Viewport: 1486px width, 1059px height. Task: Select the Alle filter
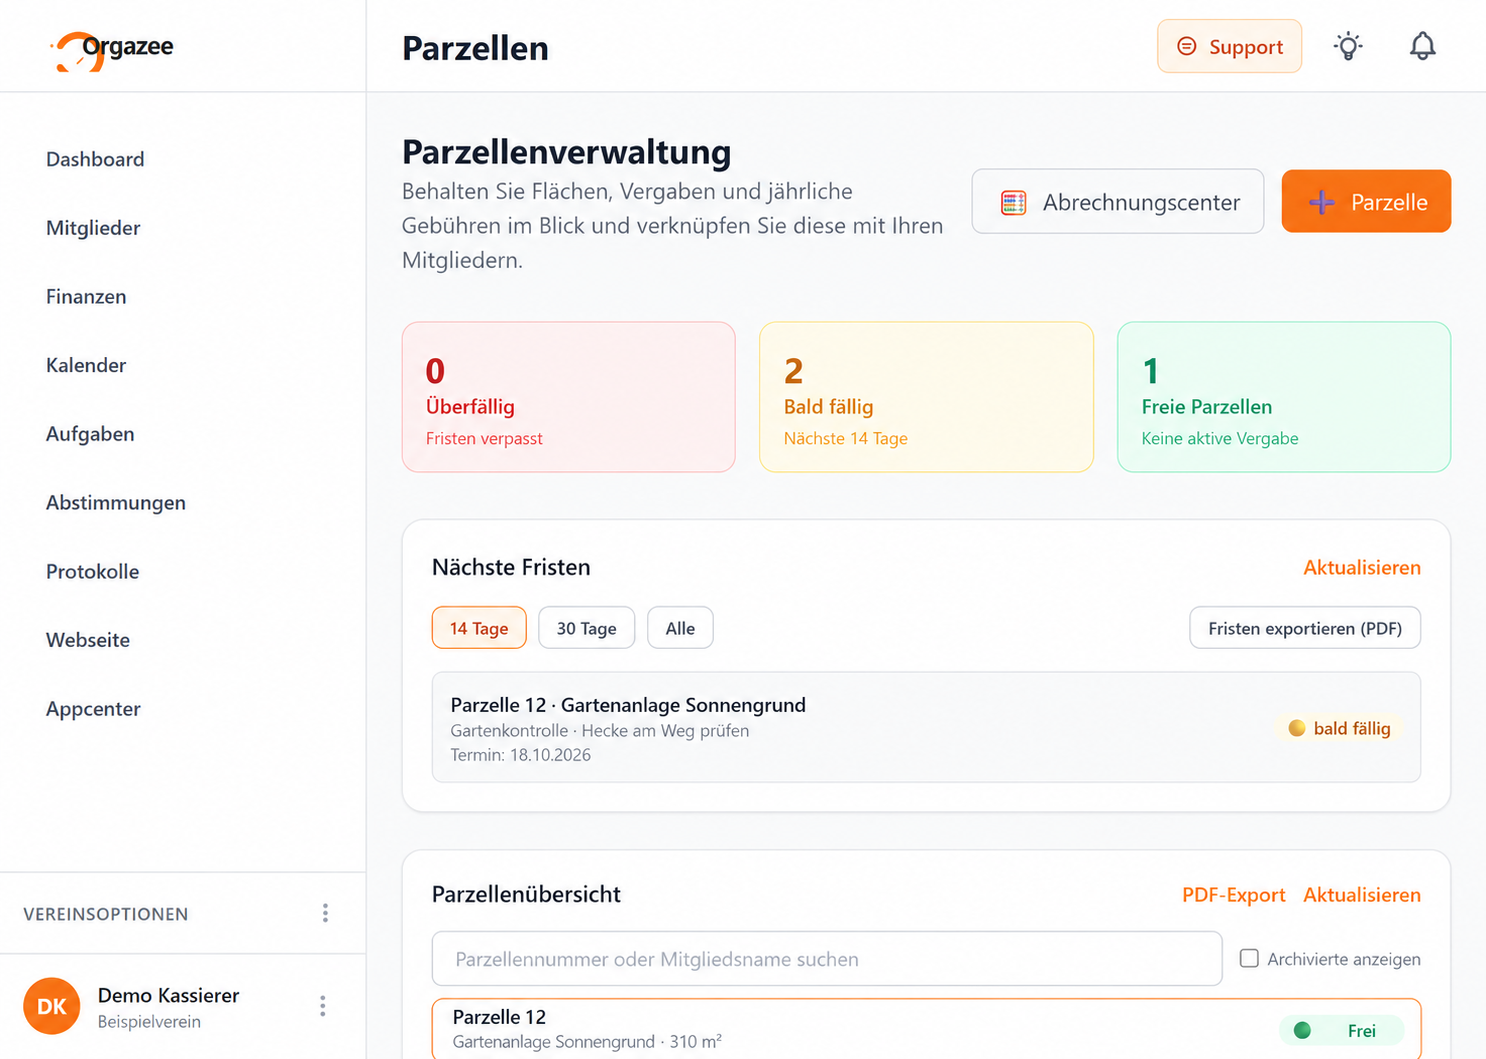(680, 628)
